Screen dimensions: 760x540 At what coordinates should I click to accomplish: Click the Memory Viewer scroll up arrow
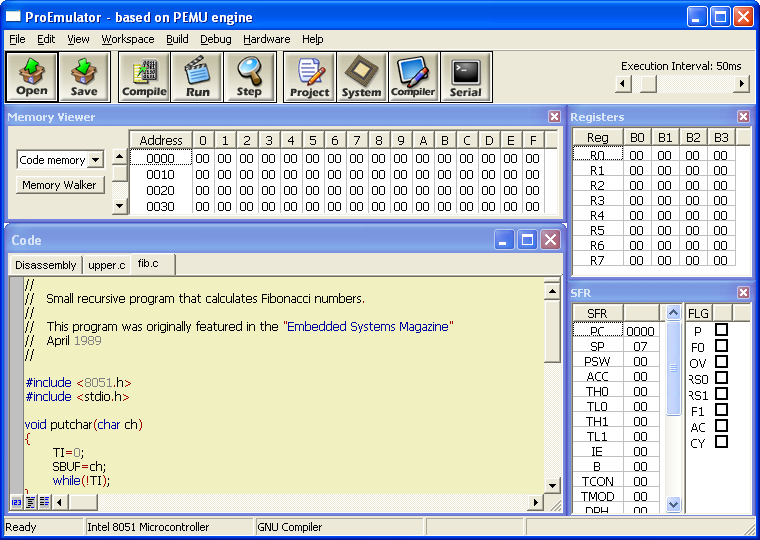pos(119,157)
